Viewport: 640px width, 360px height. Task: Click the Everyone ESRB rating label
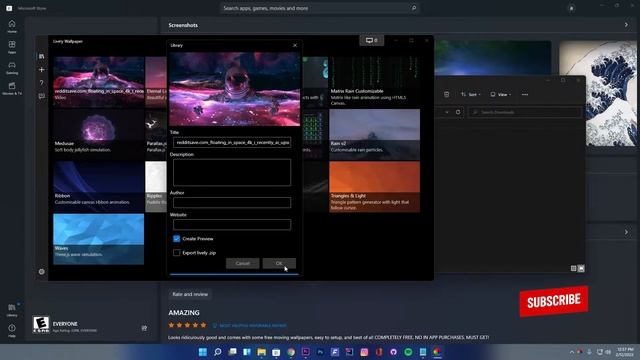point(65,324)
